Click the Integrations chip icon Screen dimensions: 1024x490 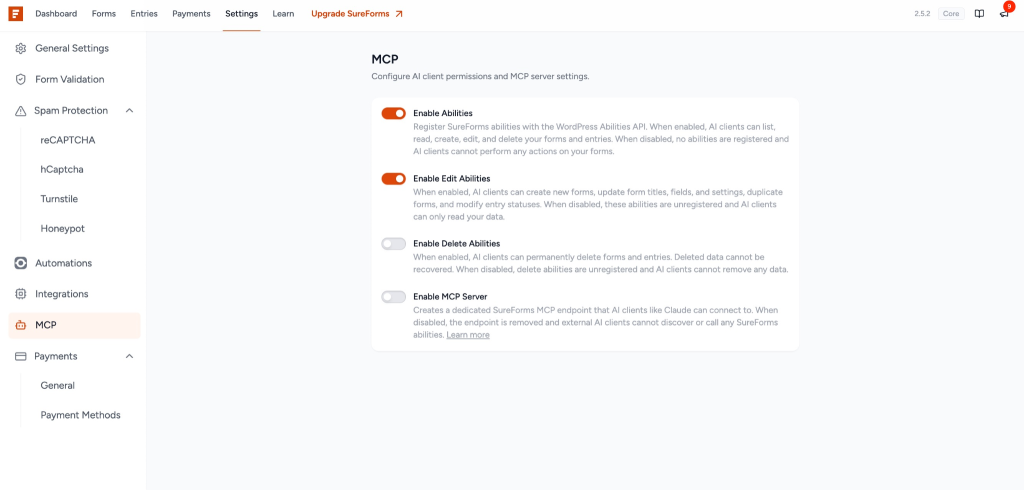coord(21,294)
